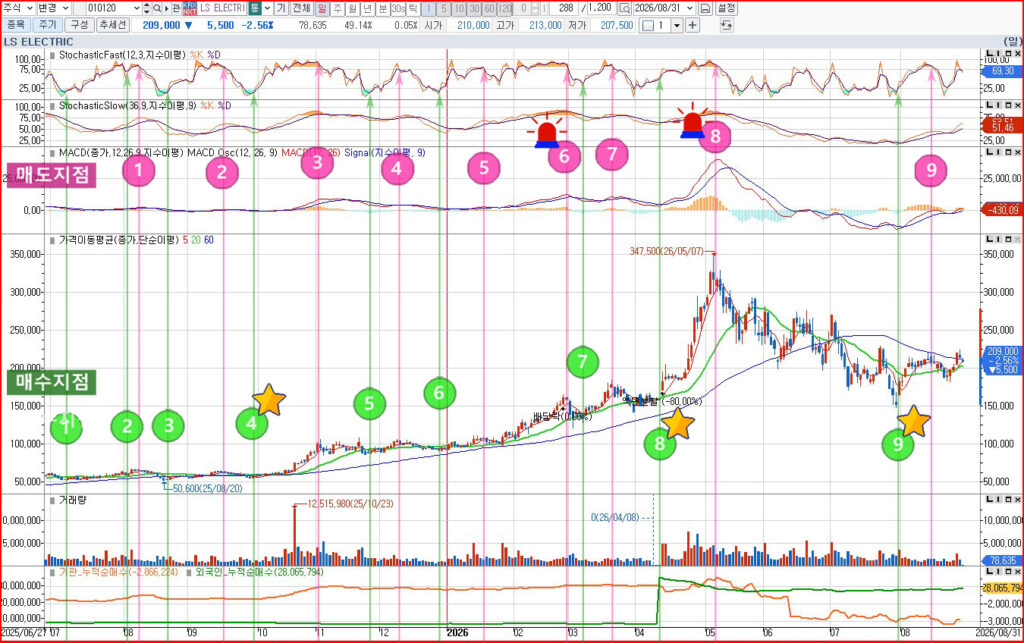The width and height of the screenshot is (1024, 643).
Task: Click the stock code stepper arrows
Action: pyautogui.click(x=146, y=8)
